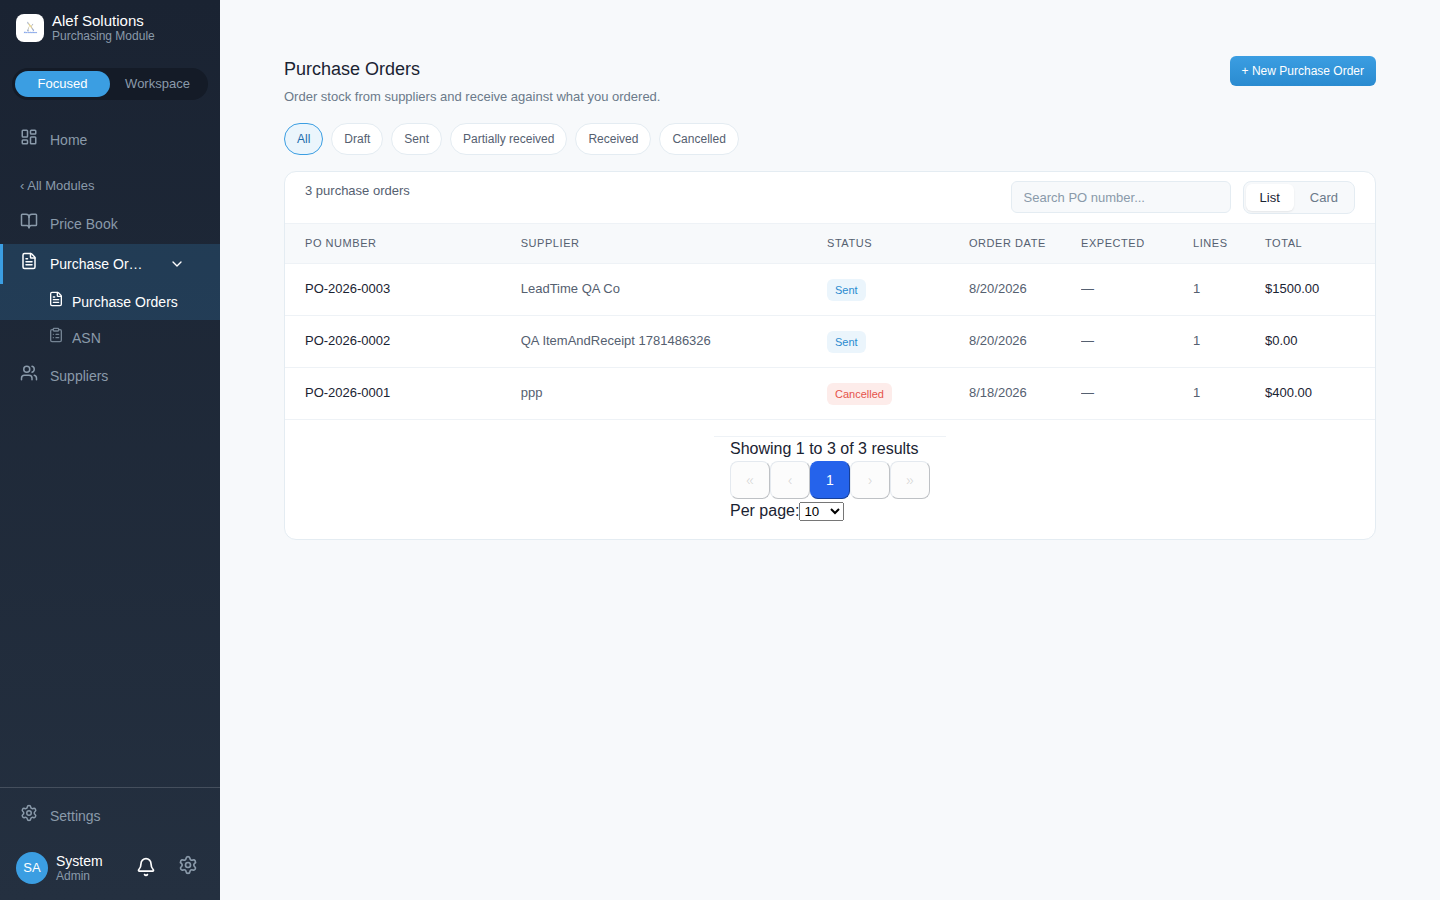Open Settings in the sidebar
The image size is (1440, 900).
110,816
